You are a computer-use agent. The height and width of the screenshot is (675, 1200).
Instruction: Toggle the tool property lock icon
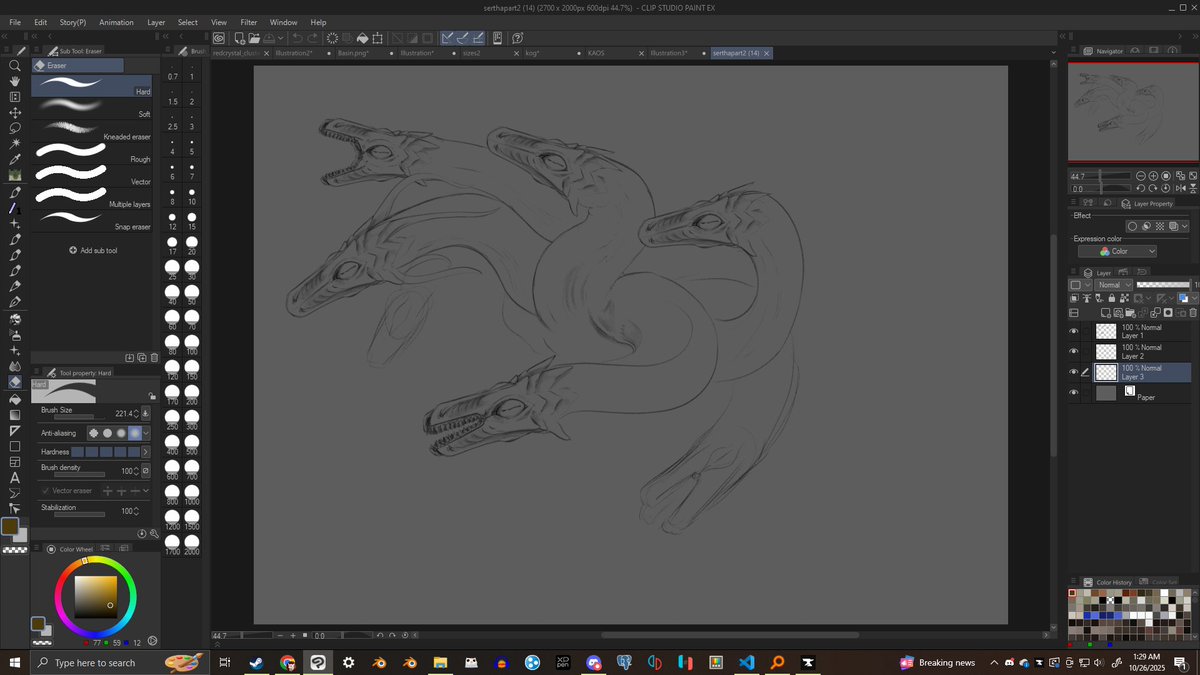(x=152, y=396)
